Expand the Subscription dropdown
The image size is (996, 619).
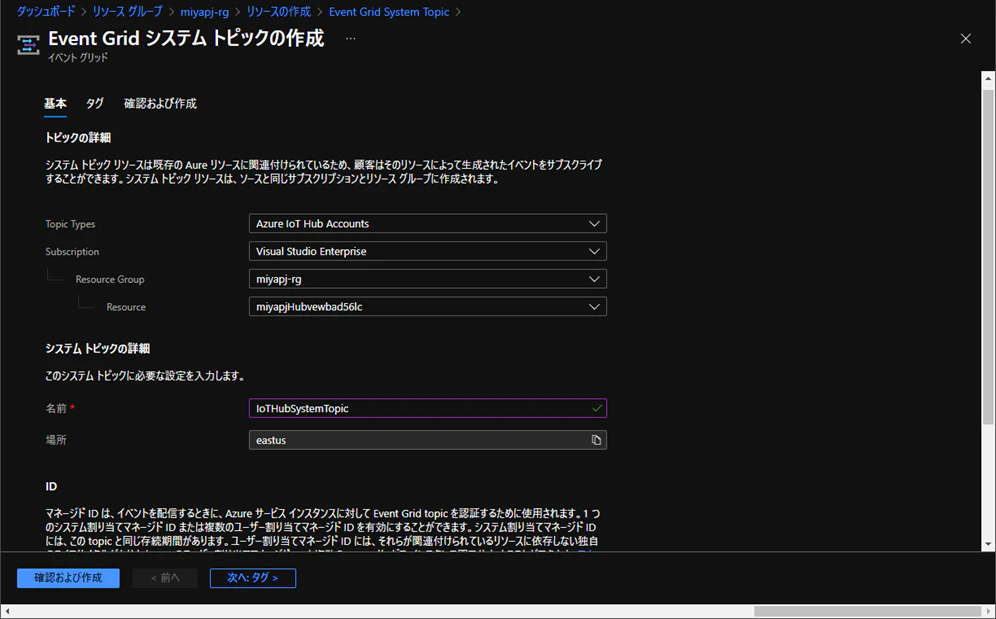pyautogui.click(x=427, y=251)
